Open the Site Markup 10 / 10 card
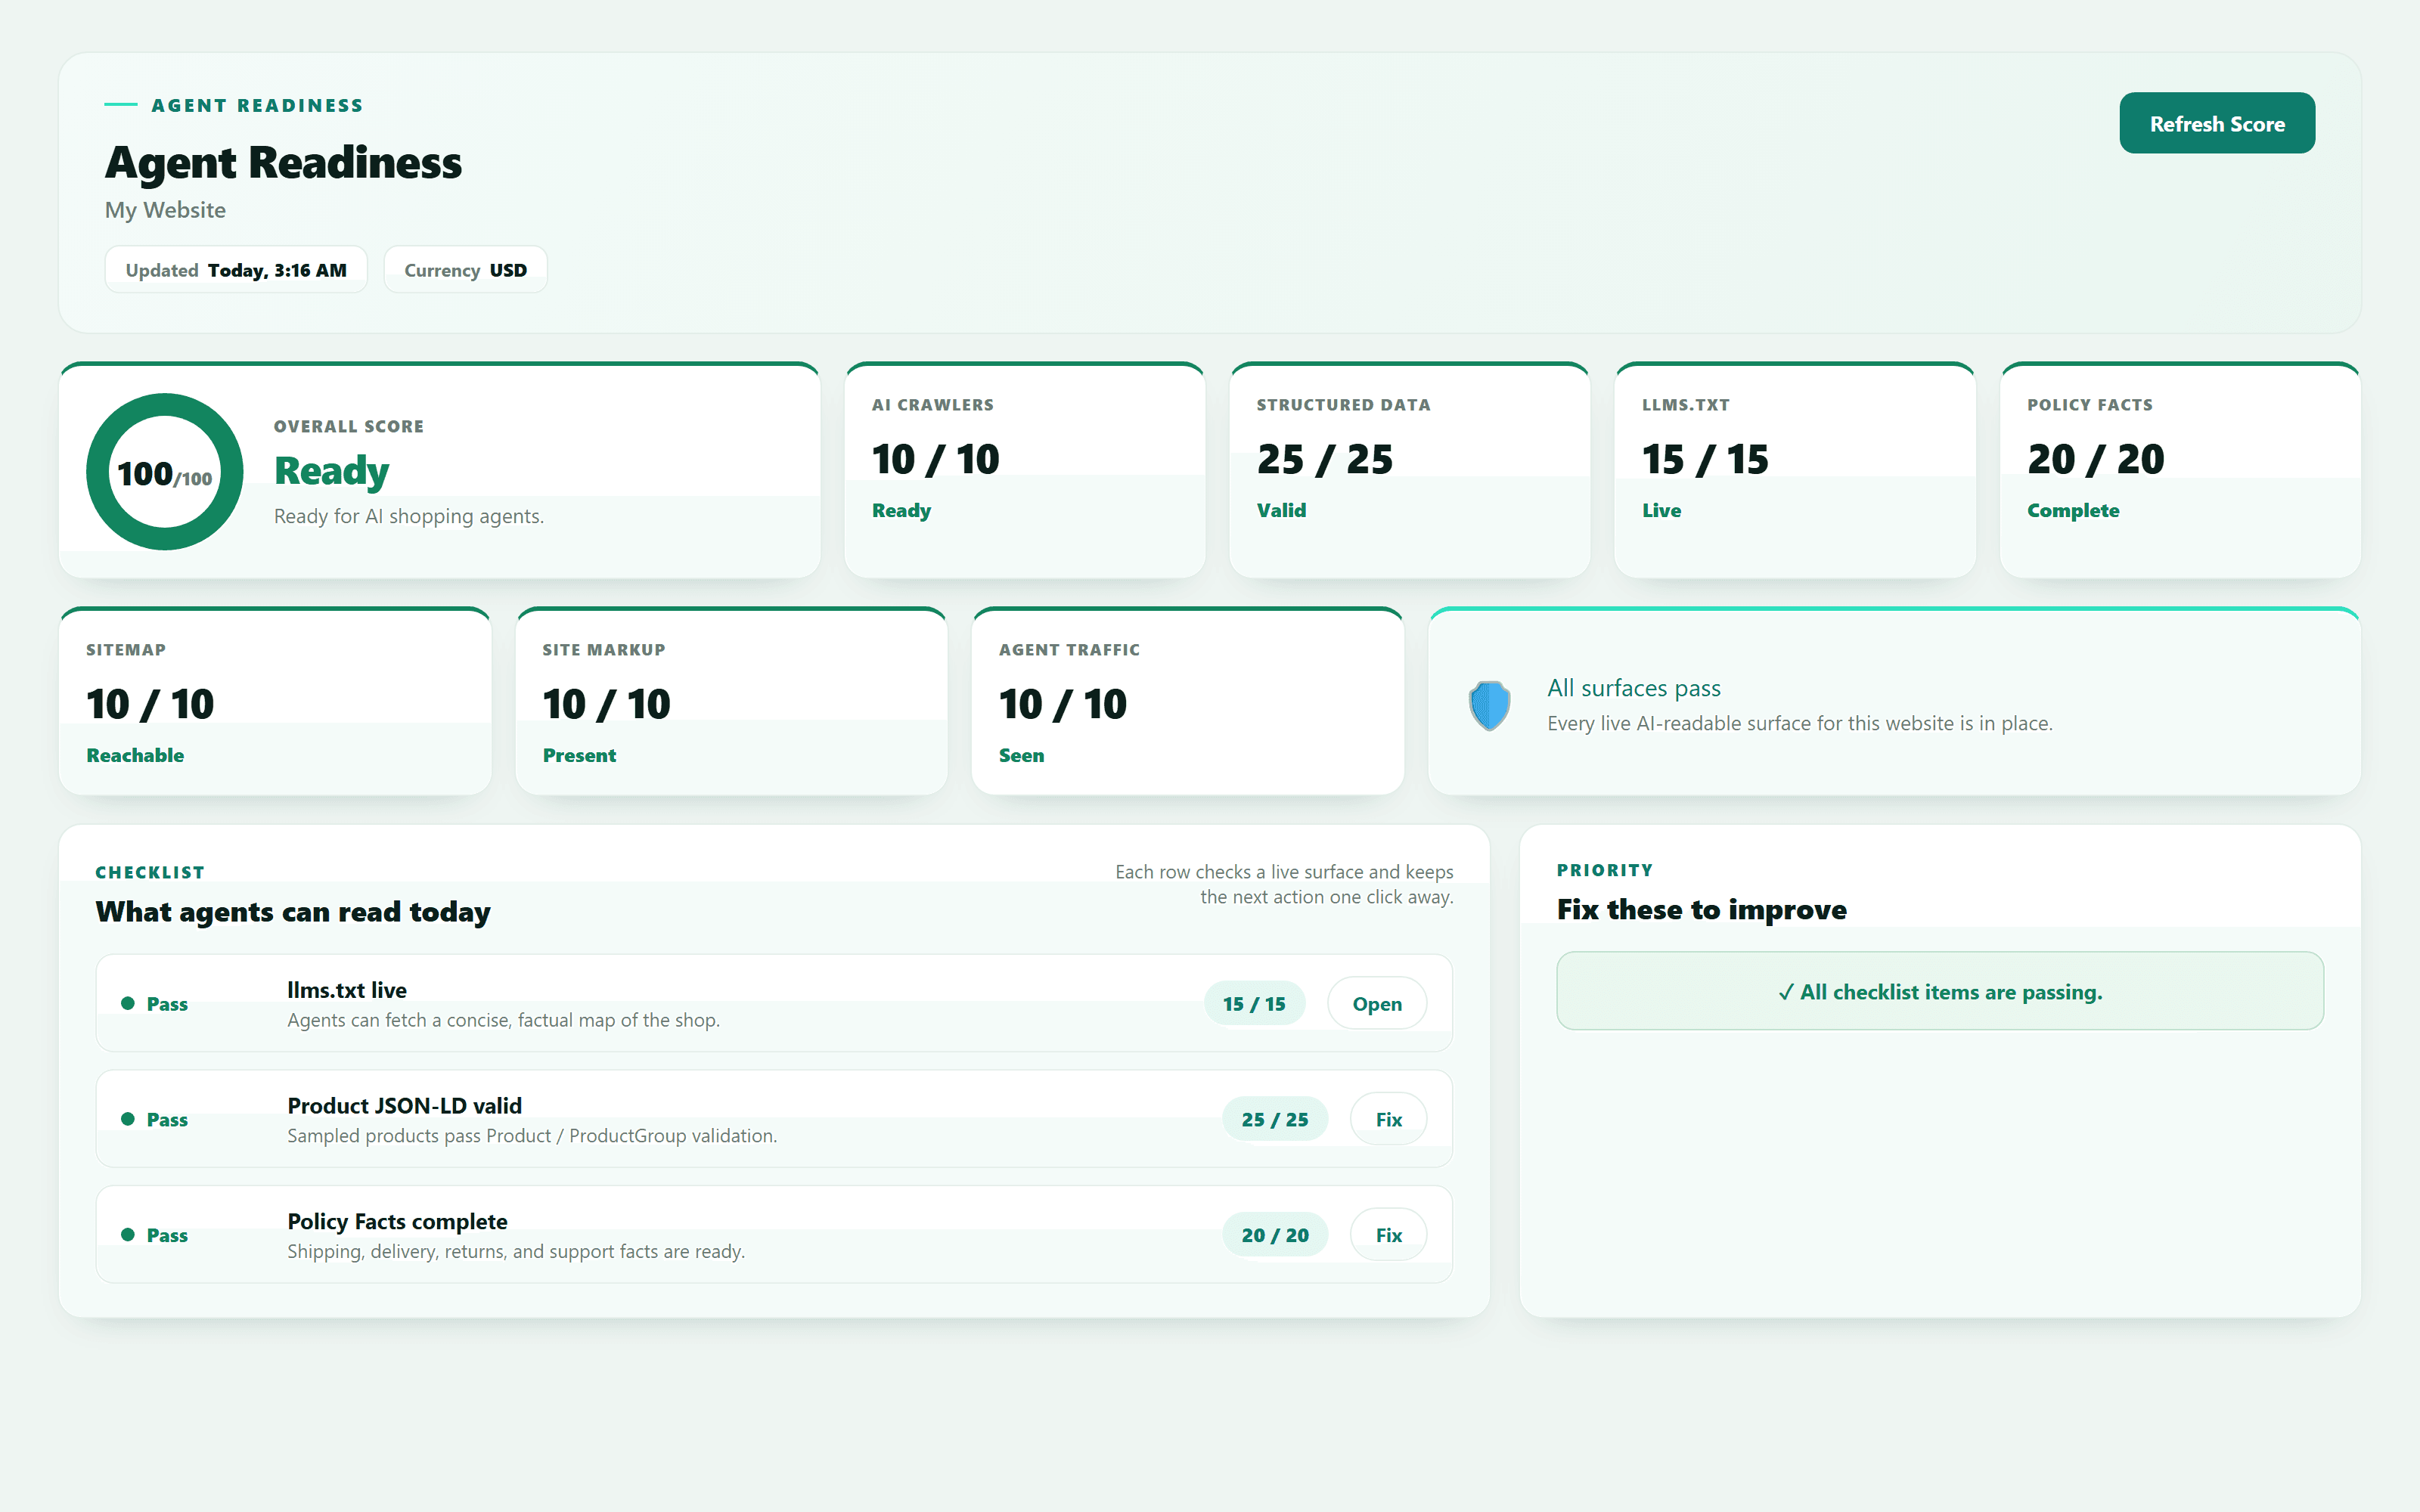 point(731,701)
